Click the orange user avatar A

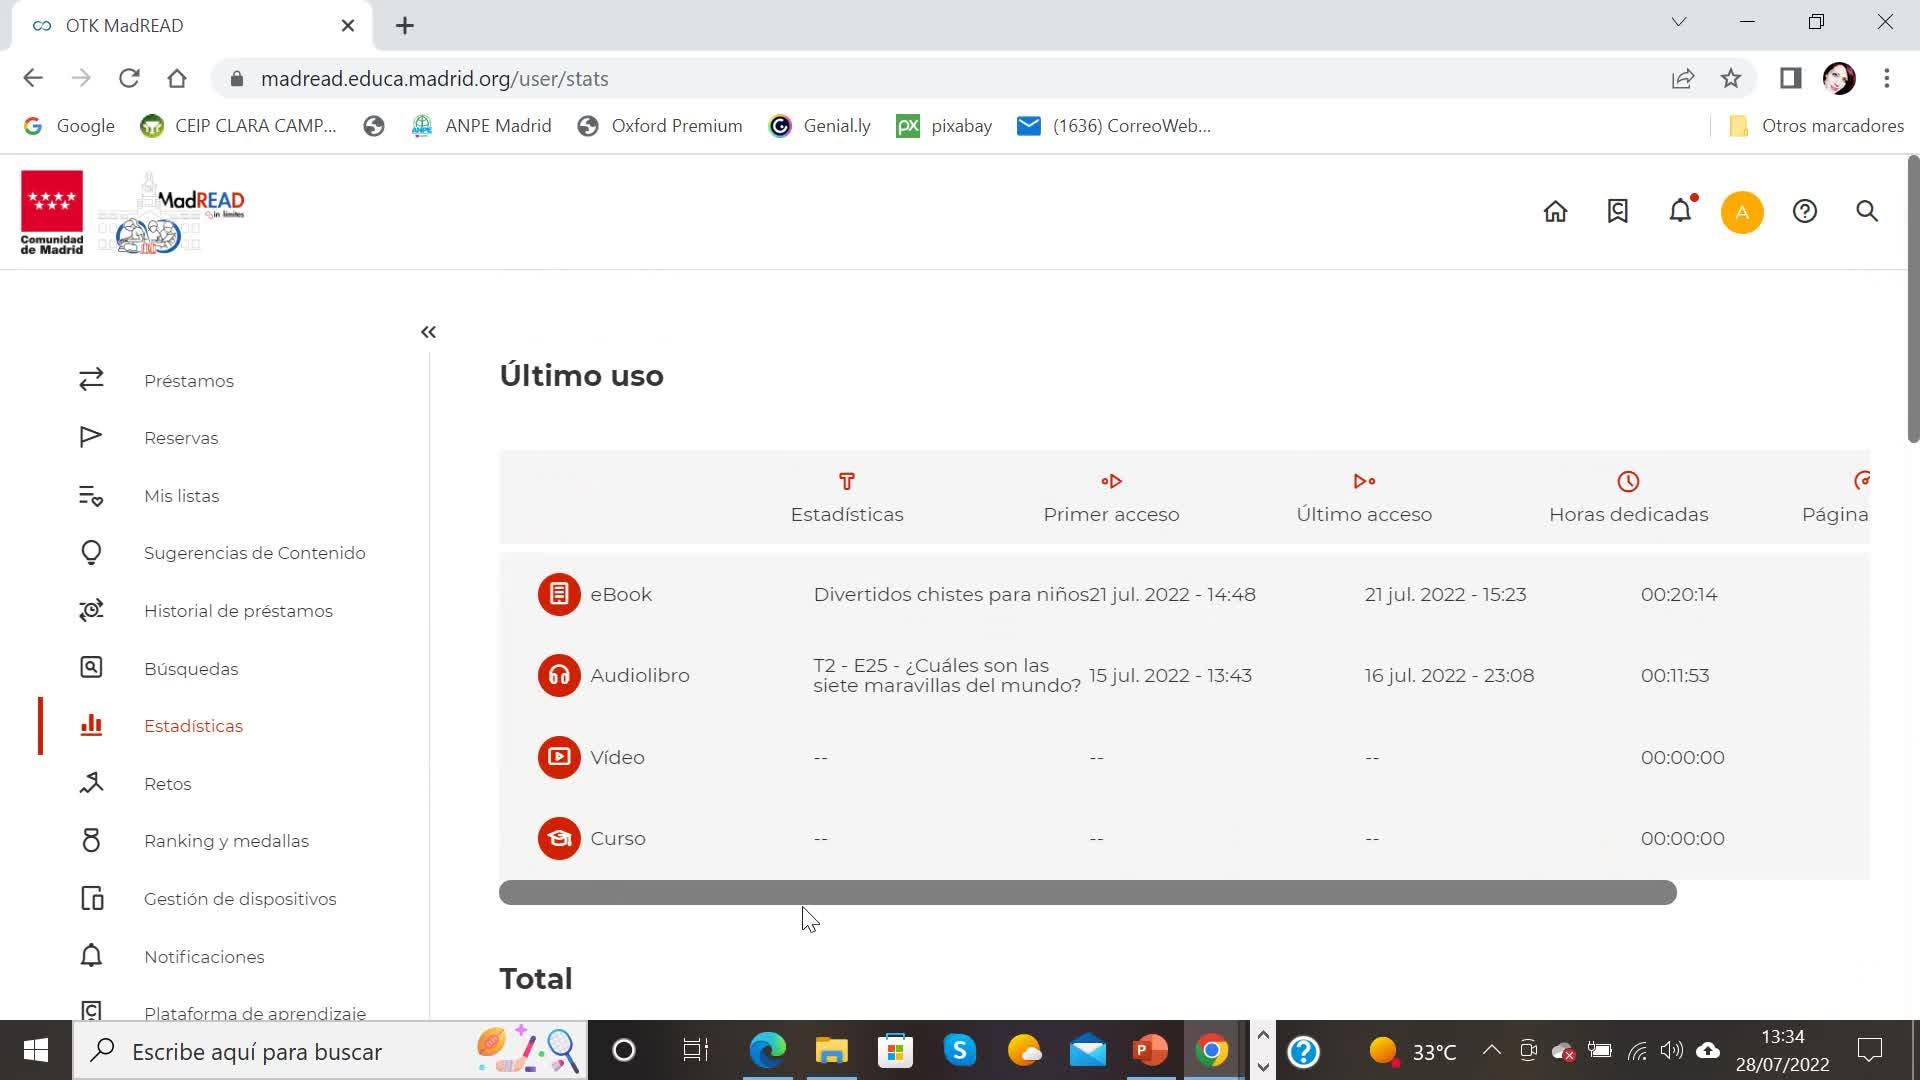pos(1741,212)
